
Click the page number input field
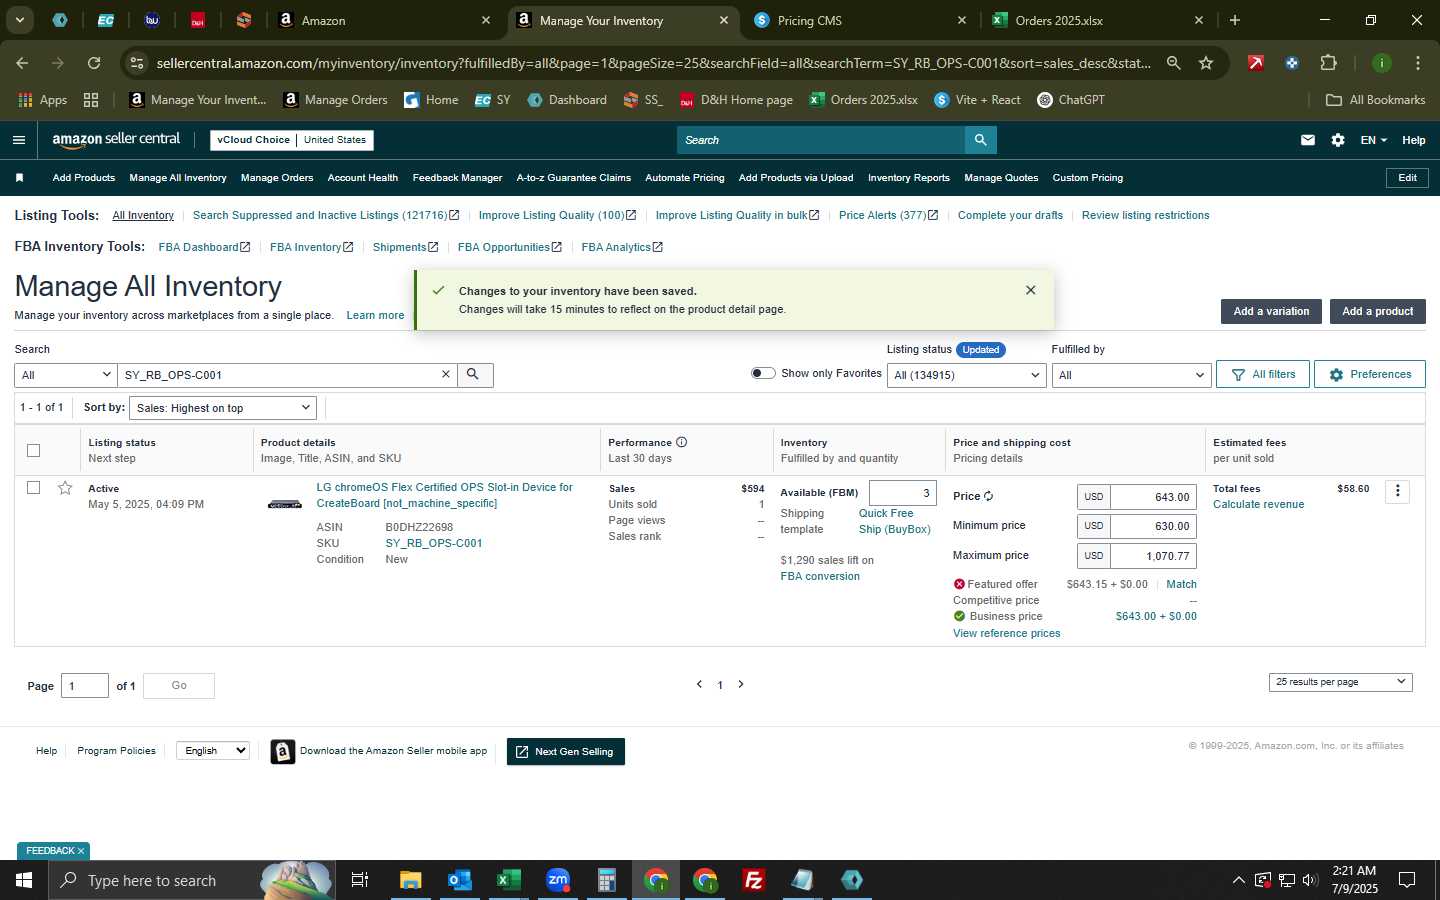tap(85, 685)
